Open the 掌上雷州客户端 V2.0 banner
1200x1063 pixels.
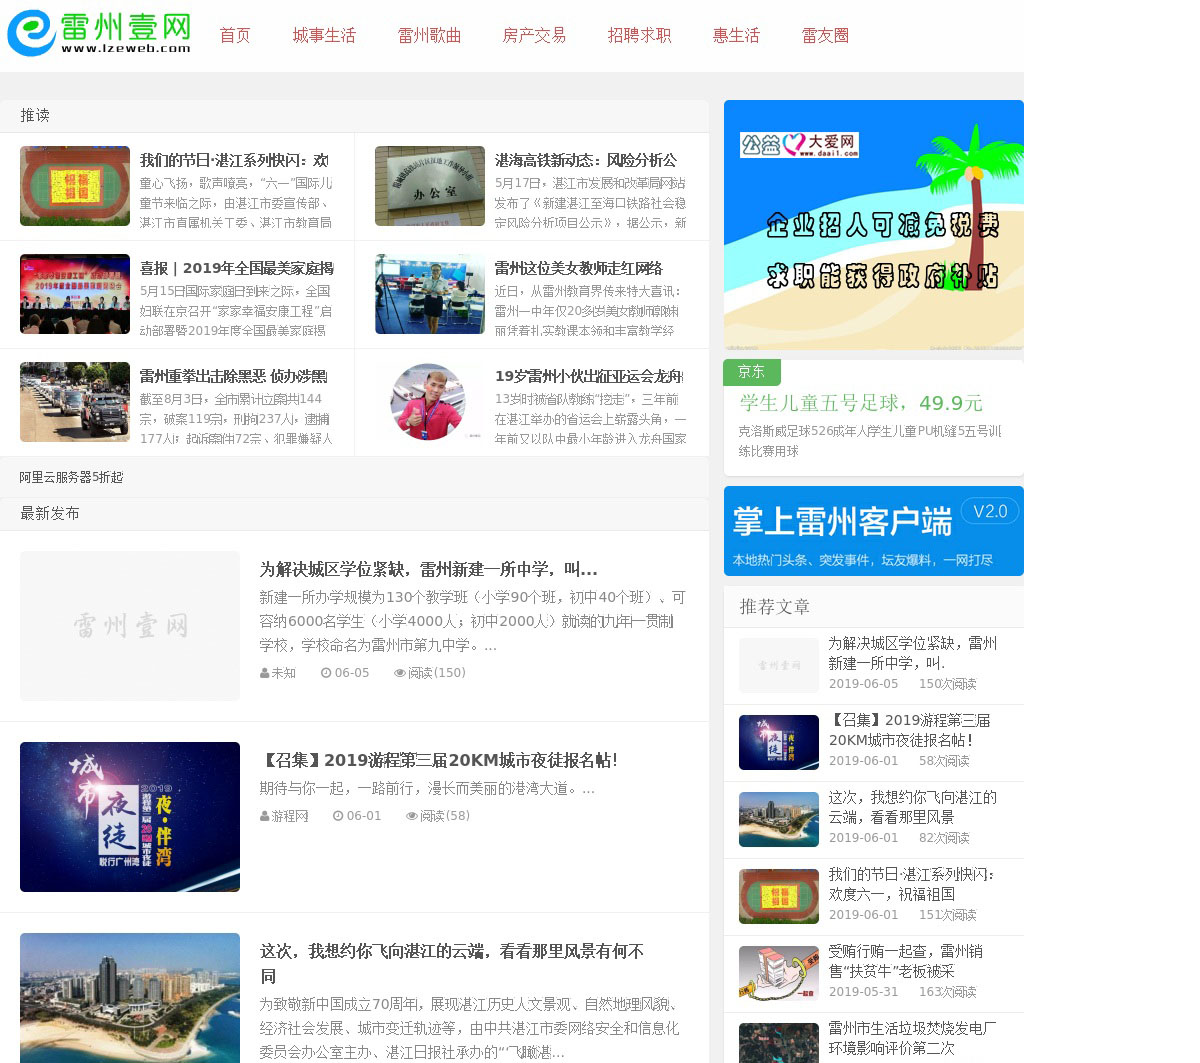(873, 531)
